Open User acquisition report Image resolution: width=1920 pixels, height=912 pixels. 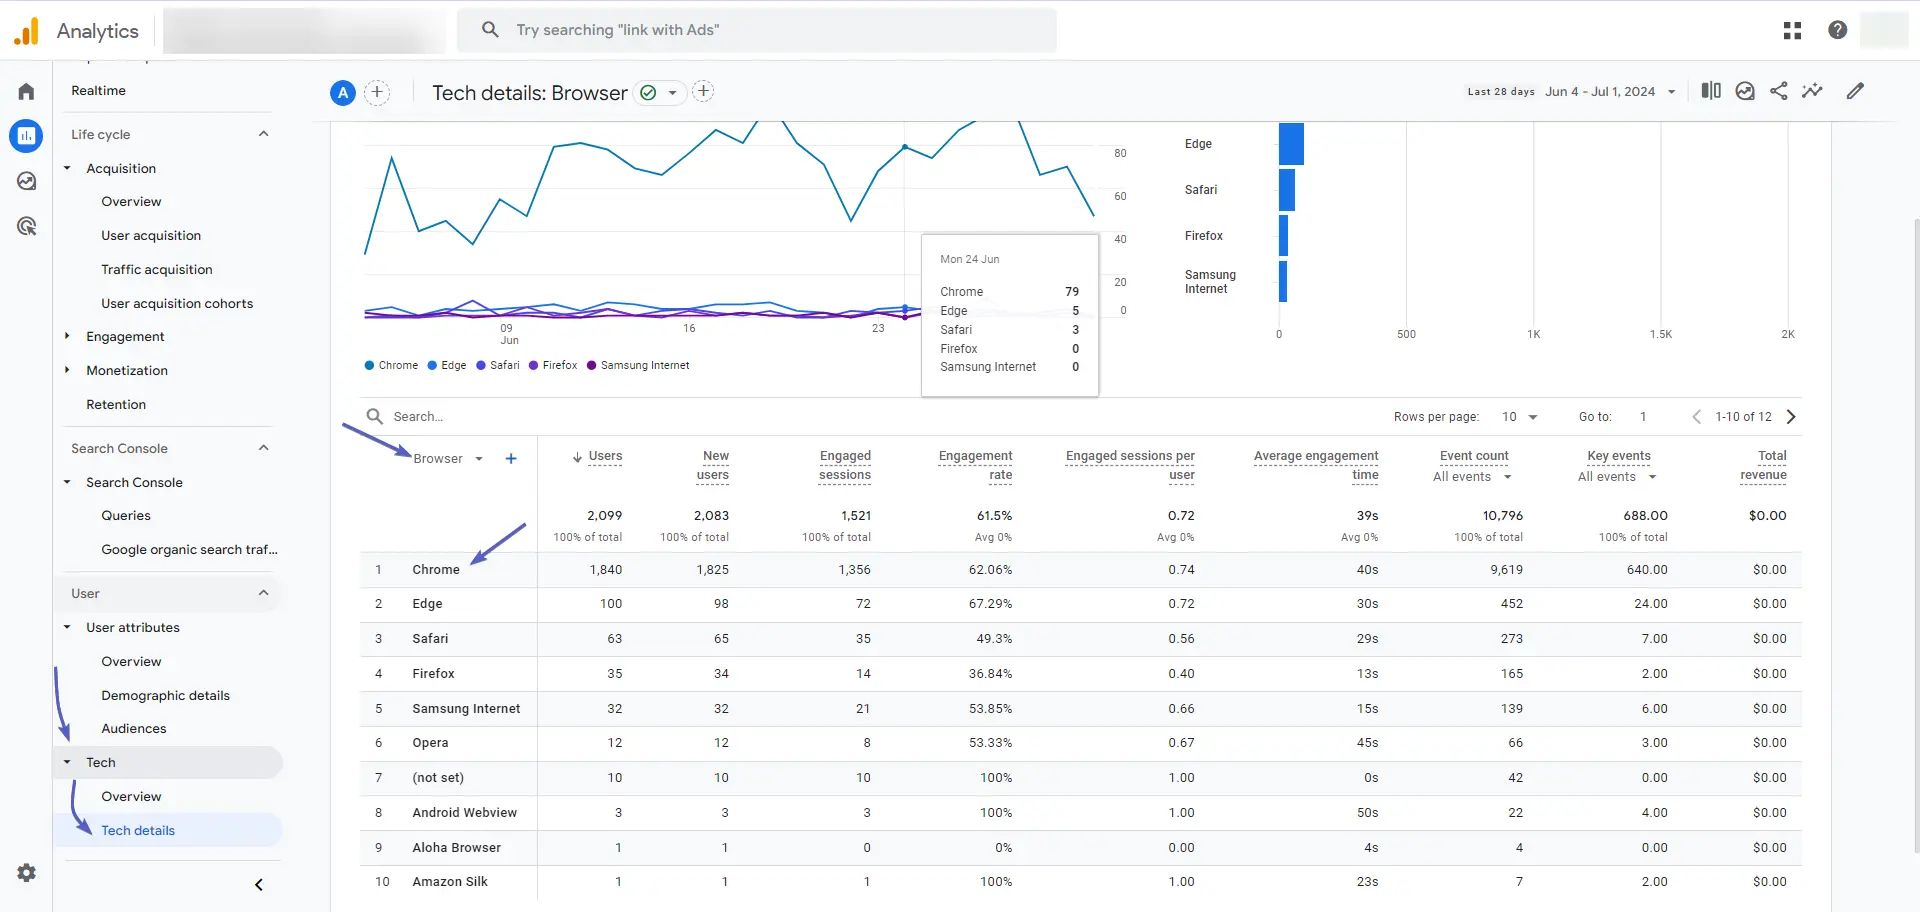point(151,236)
